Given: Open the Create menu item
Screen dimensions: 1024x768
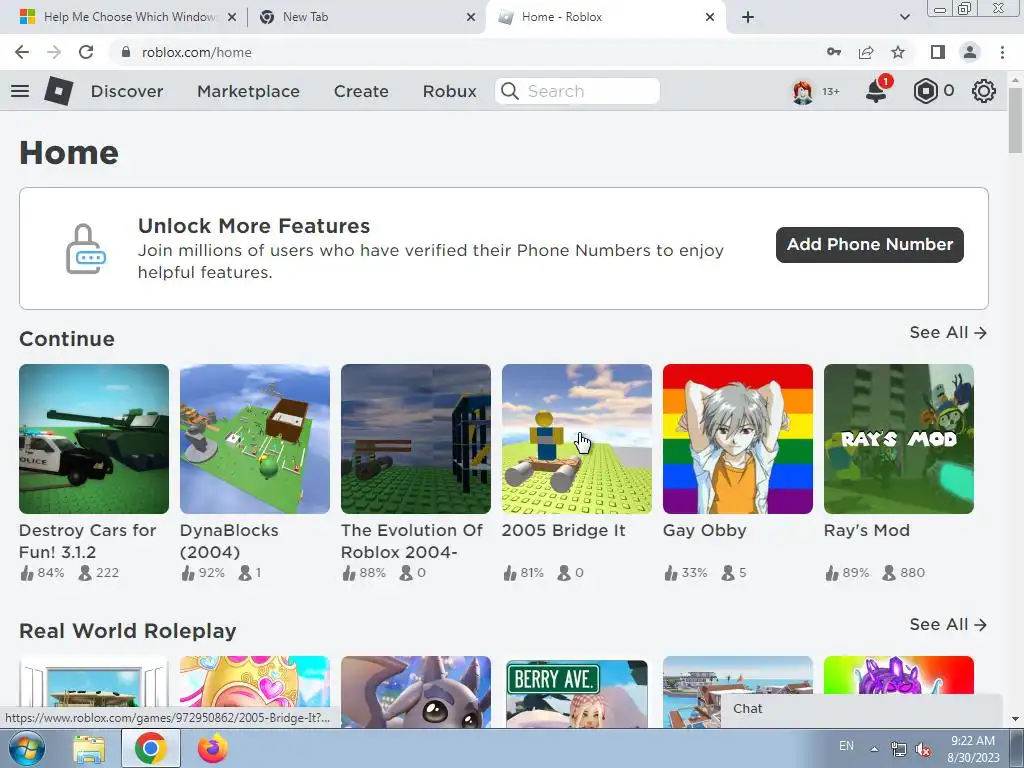Looking at the screenshot, I should click(361, 91).
